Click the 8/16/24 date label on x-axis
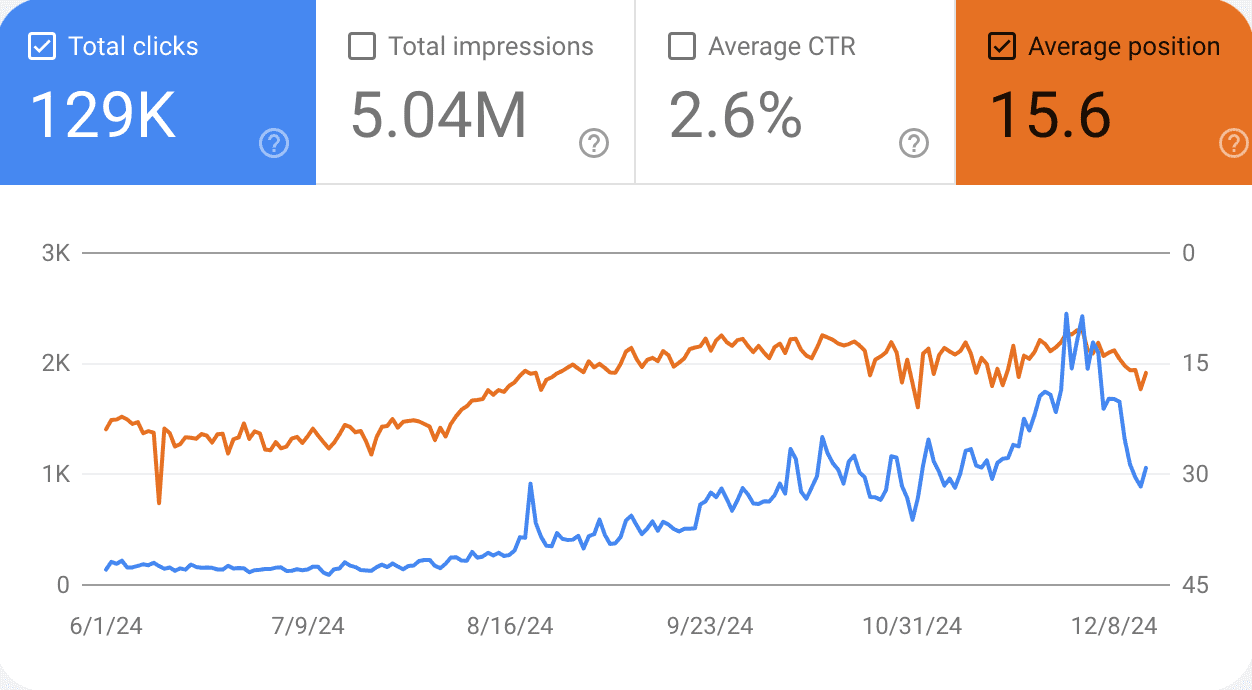Screen dimensions: 1252x690 (x=509, y=627)
